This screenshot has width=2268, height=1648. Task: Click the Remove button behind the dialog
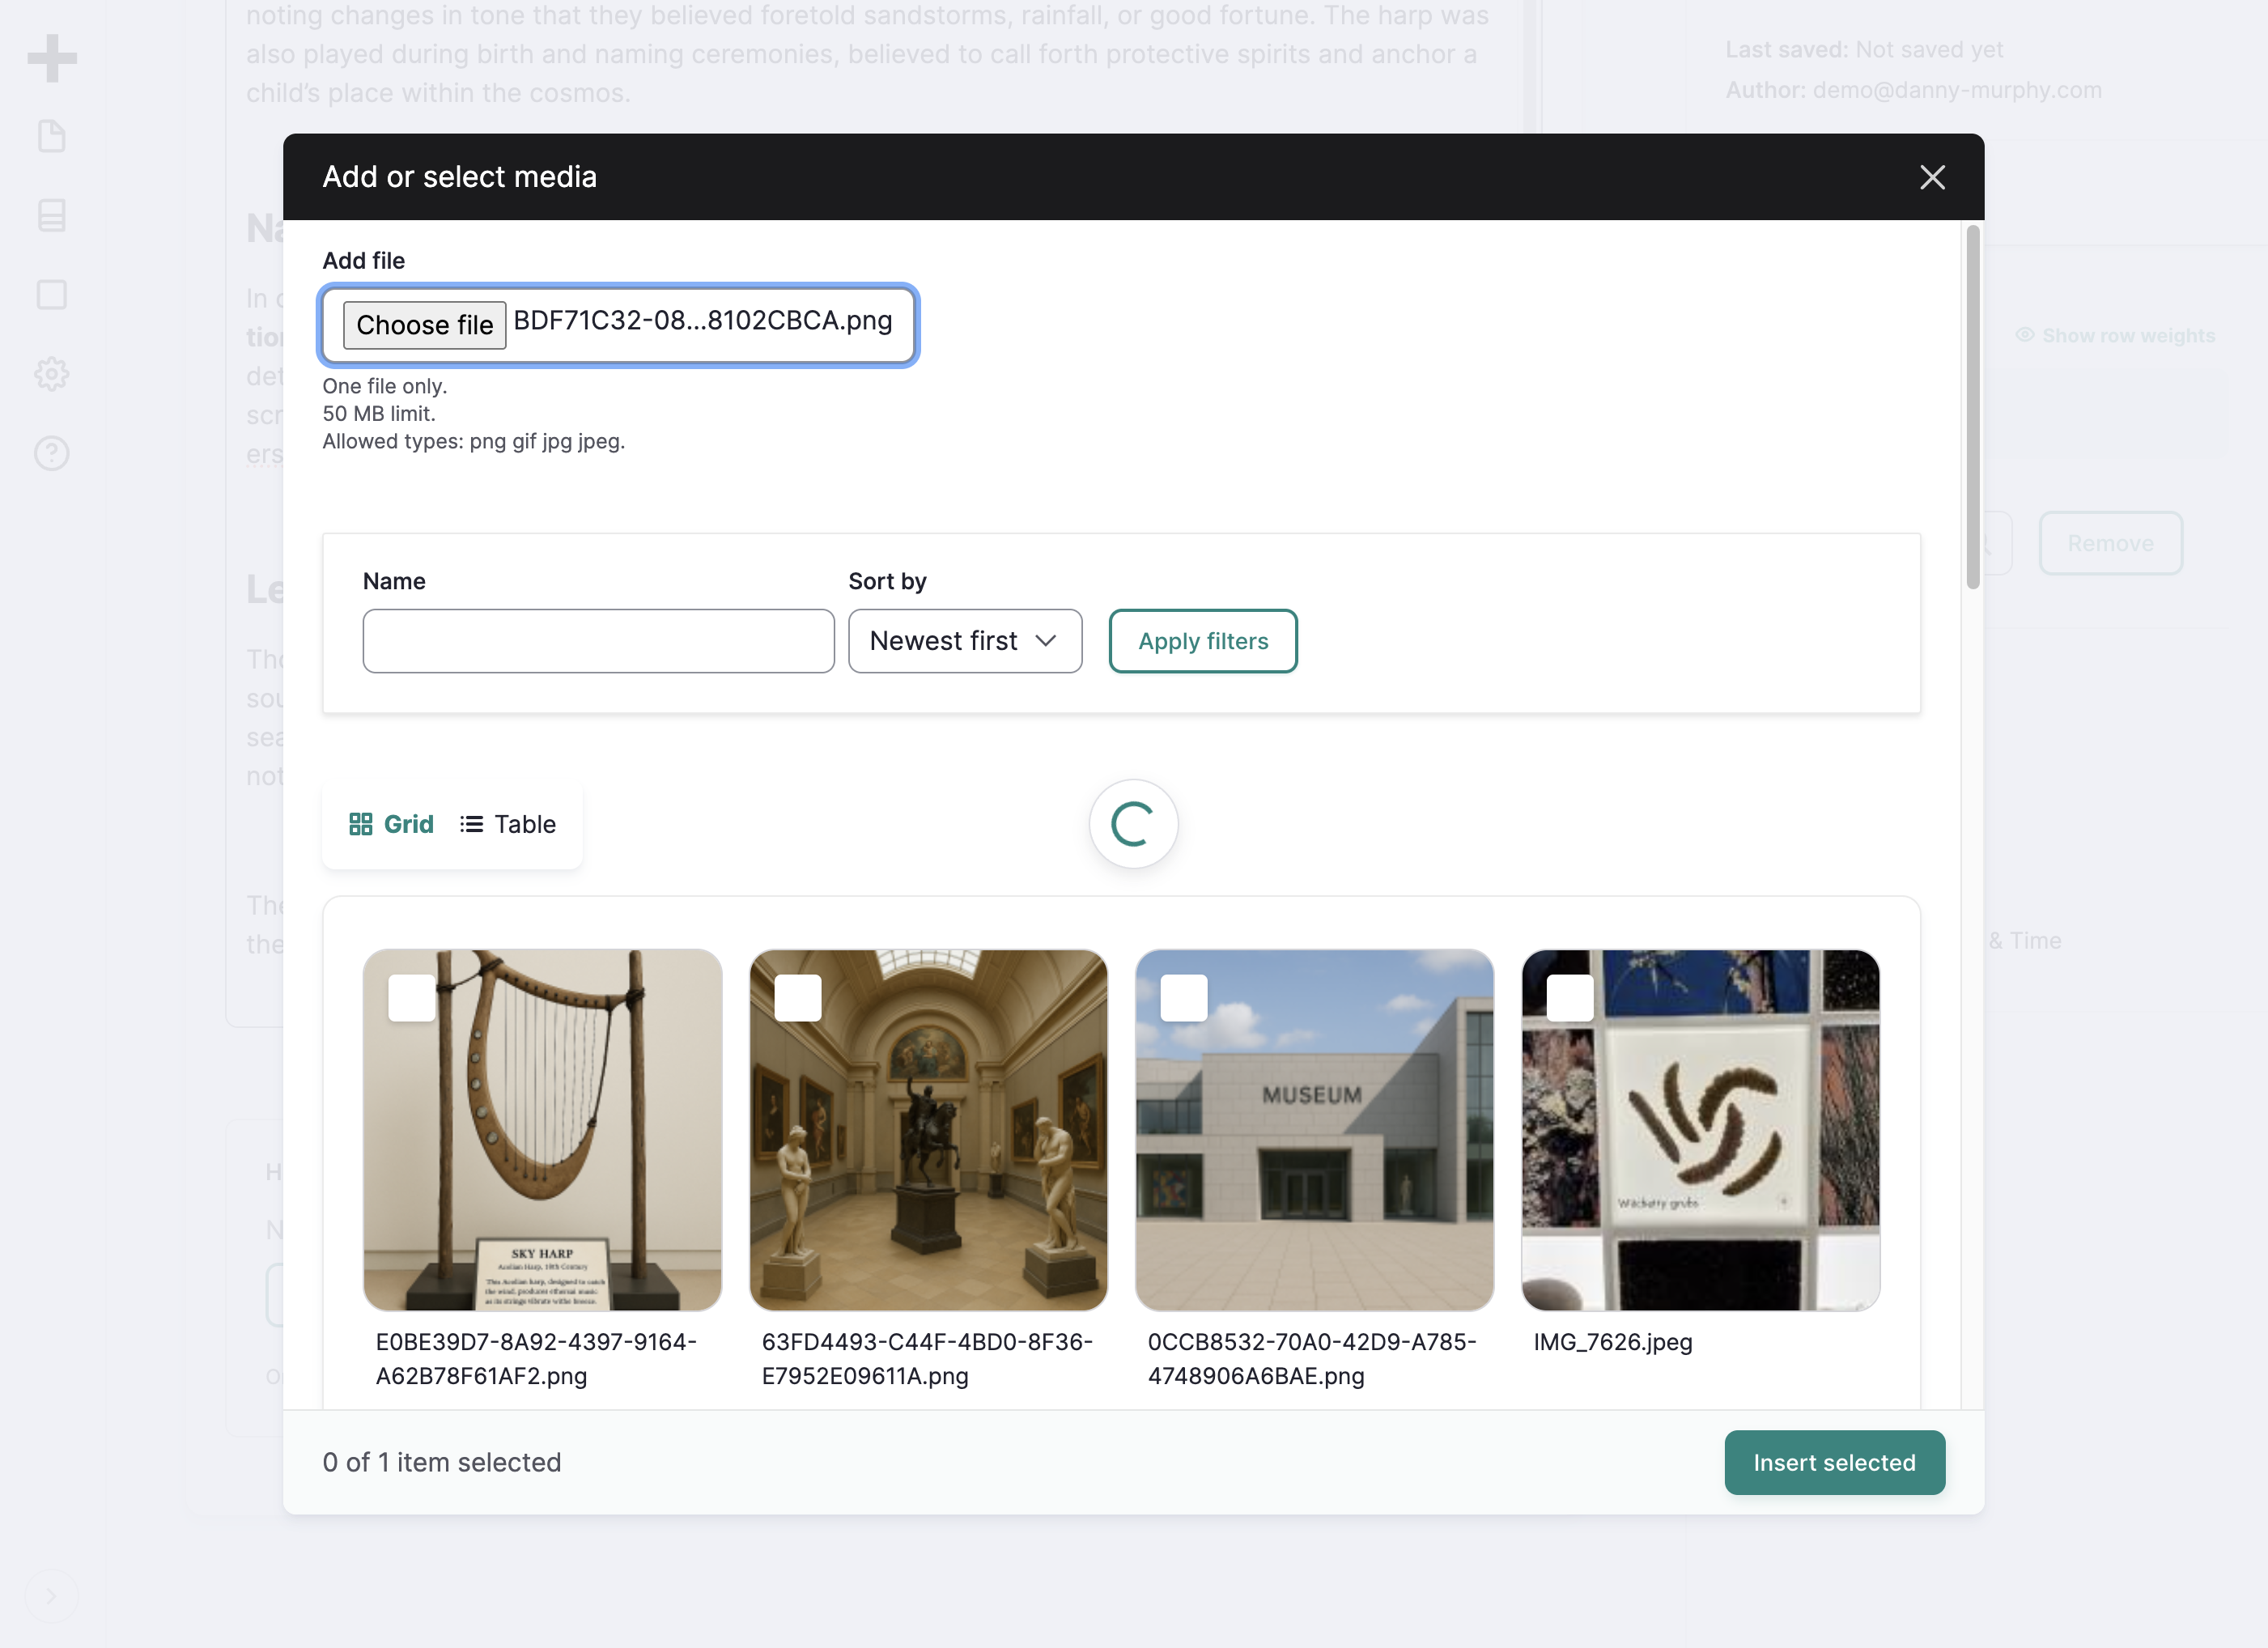pyautogui.click(x=2110, y=543)
